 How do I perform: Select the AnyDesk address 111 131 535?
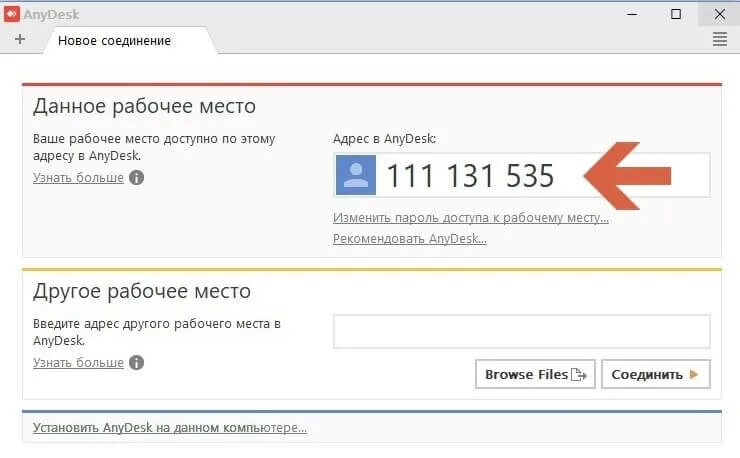tap(470, 176)
